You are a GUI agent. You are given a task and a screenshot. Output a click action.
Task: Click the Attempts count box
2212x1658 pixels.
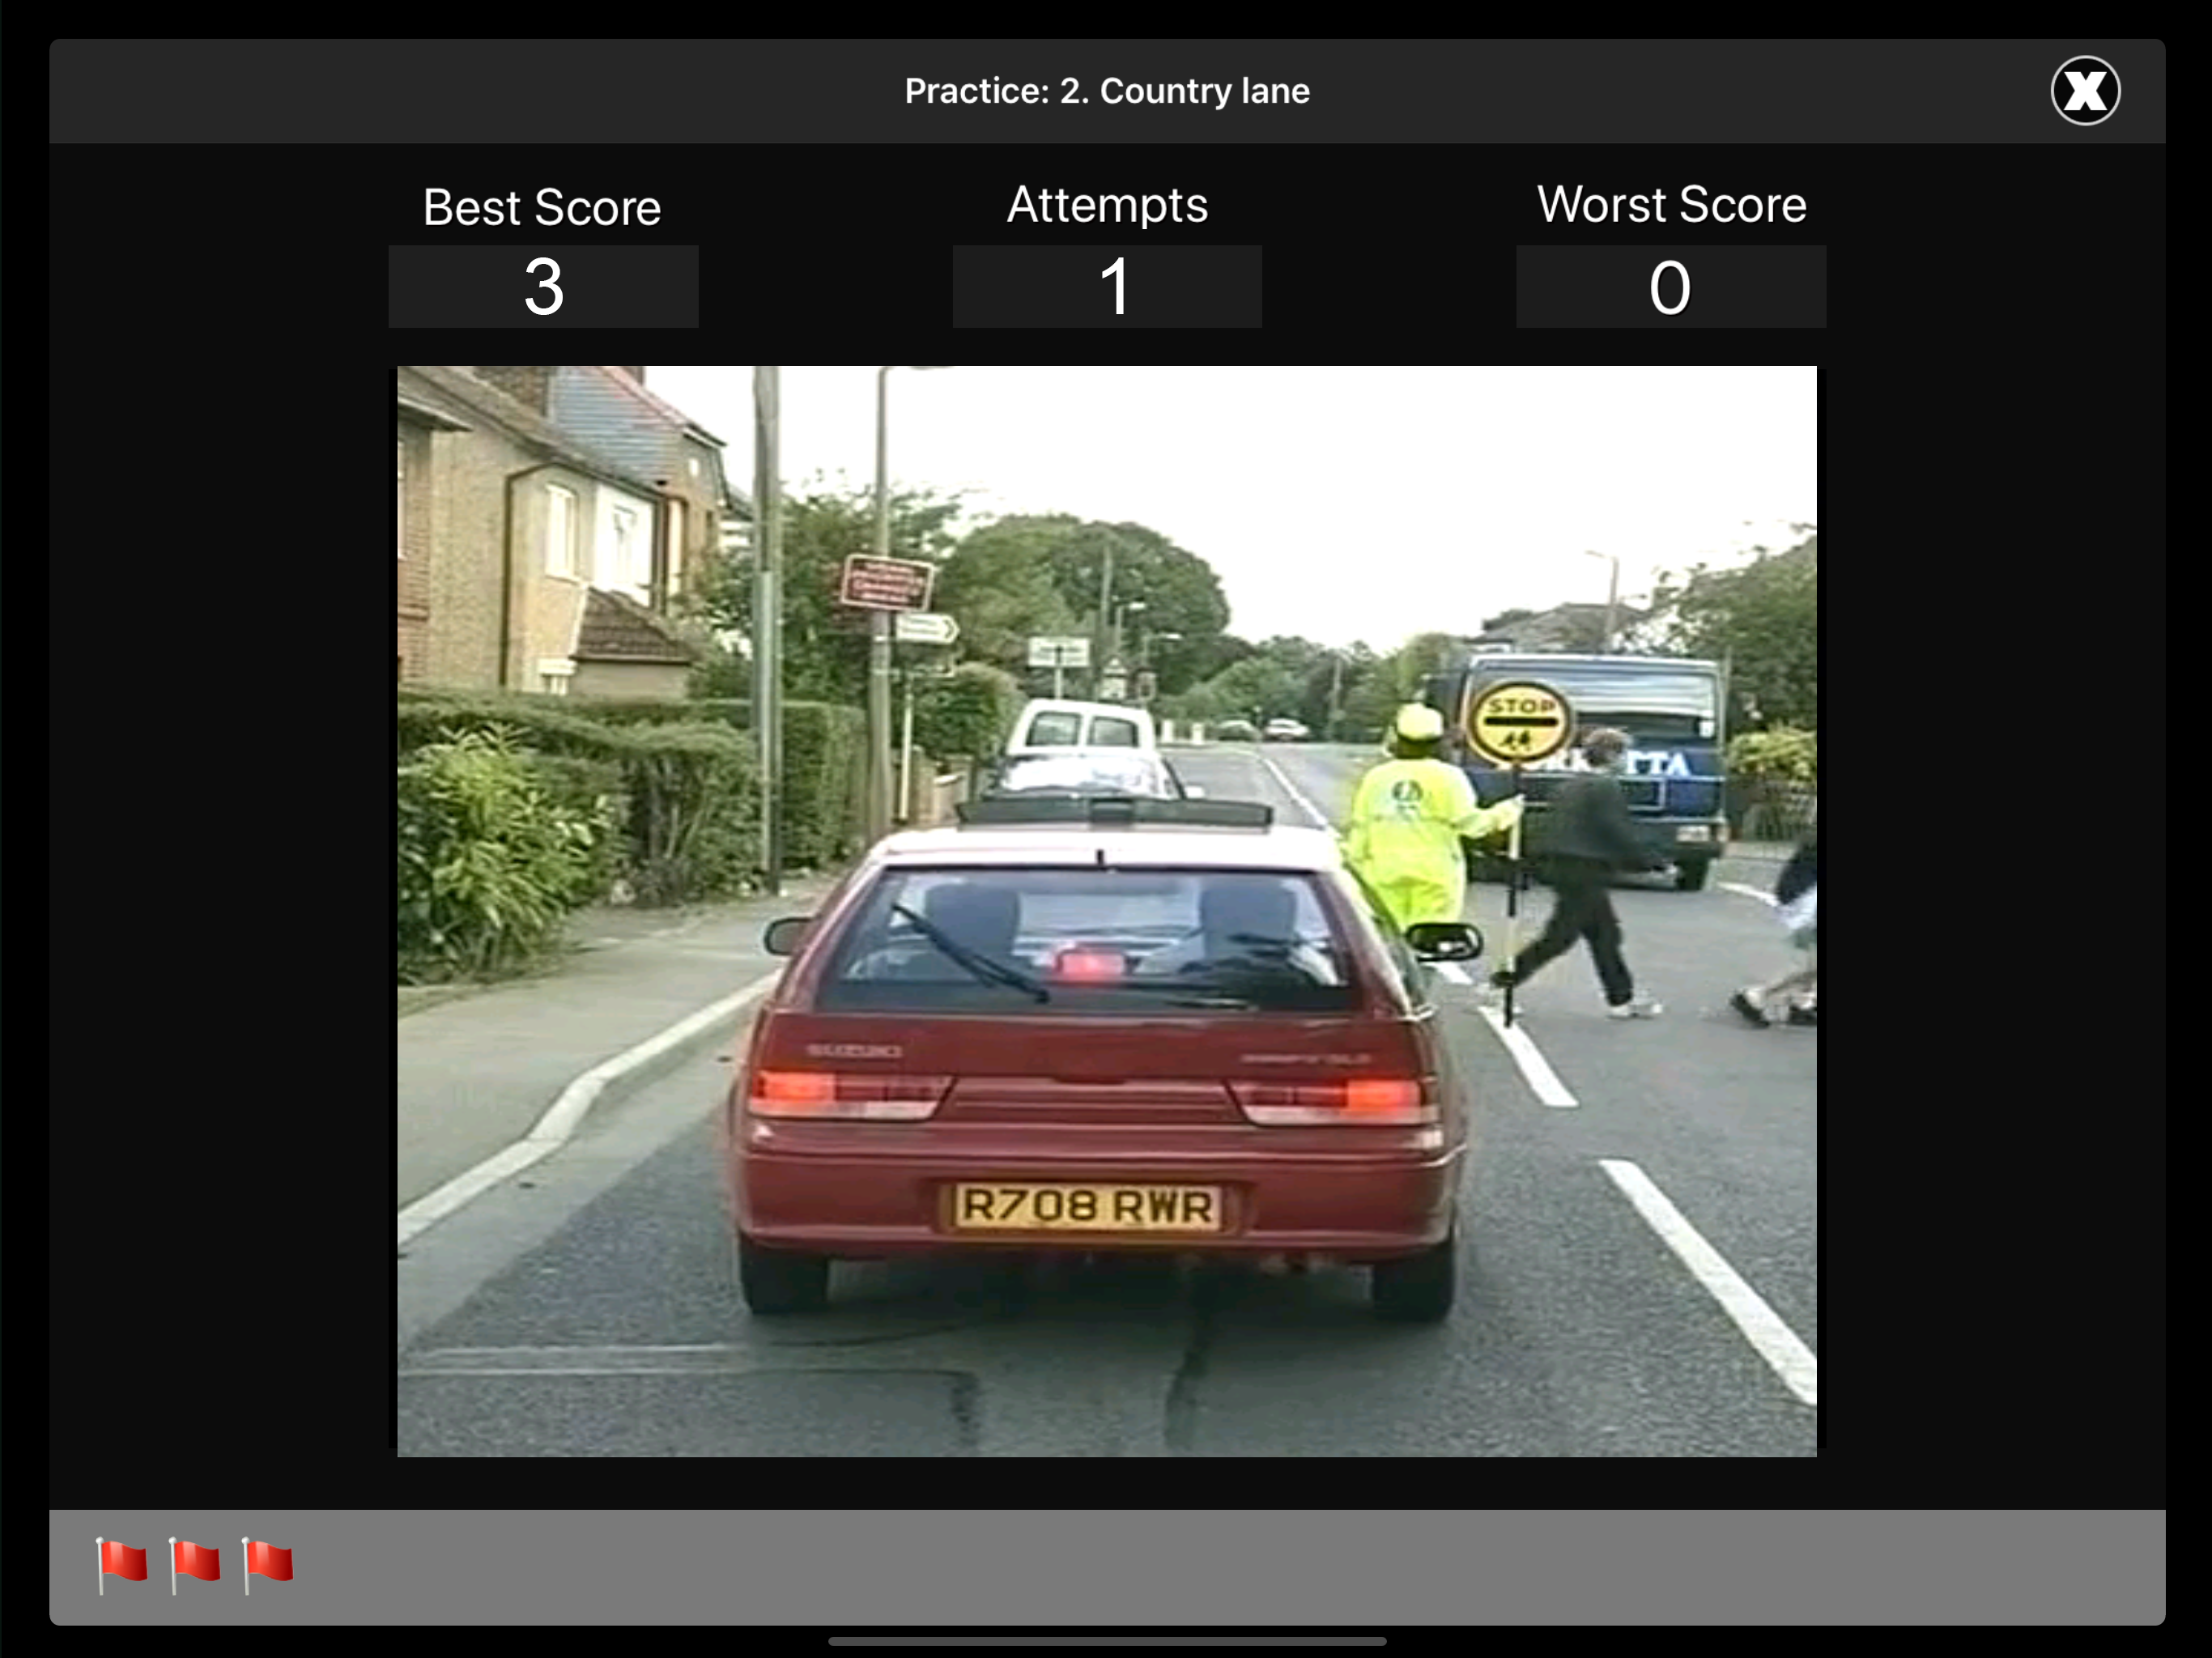[1107, 287]
